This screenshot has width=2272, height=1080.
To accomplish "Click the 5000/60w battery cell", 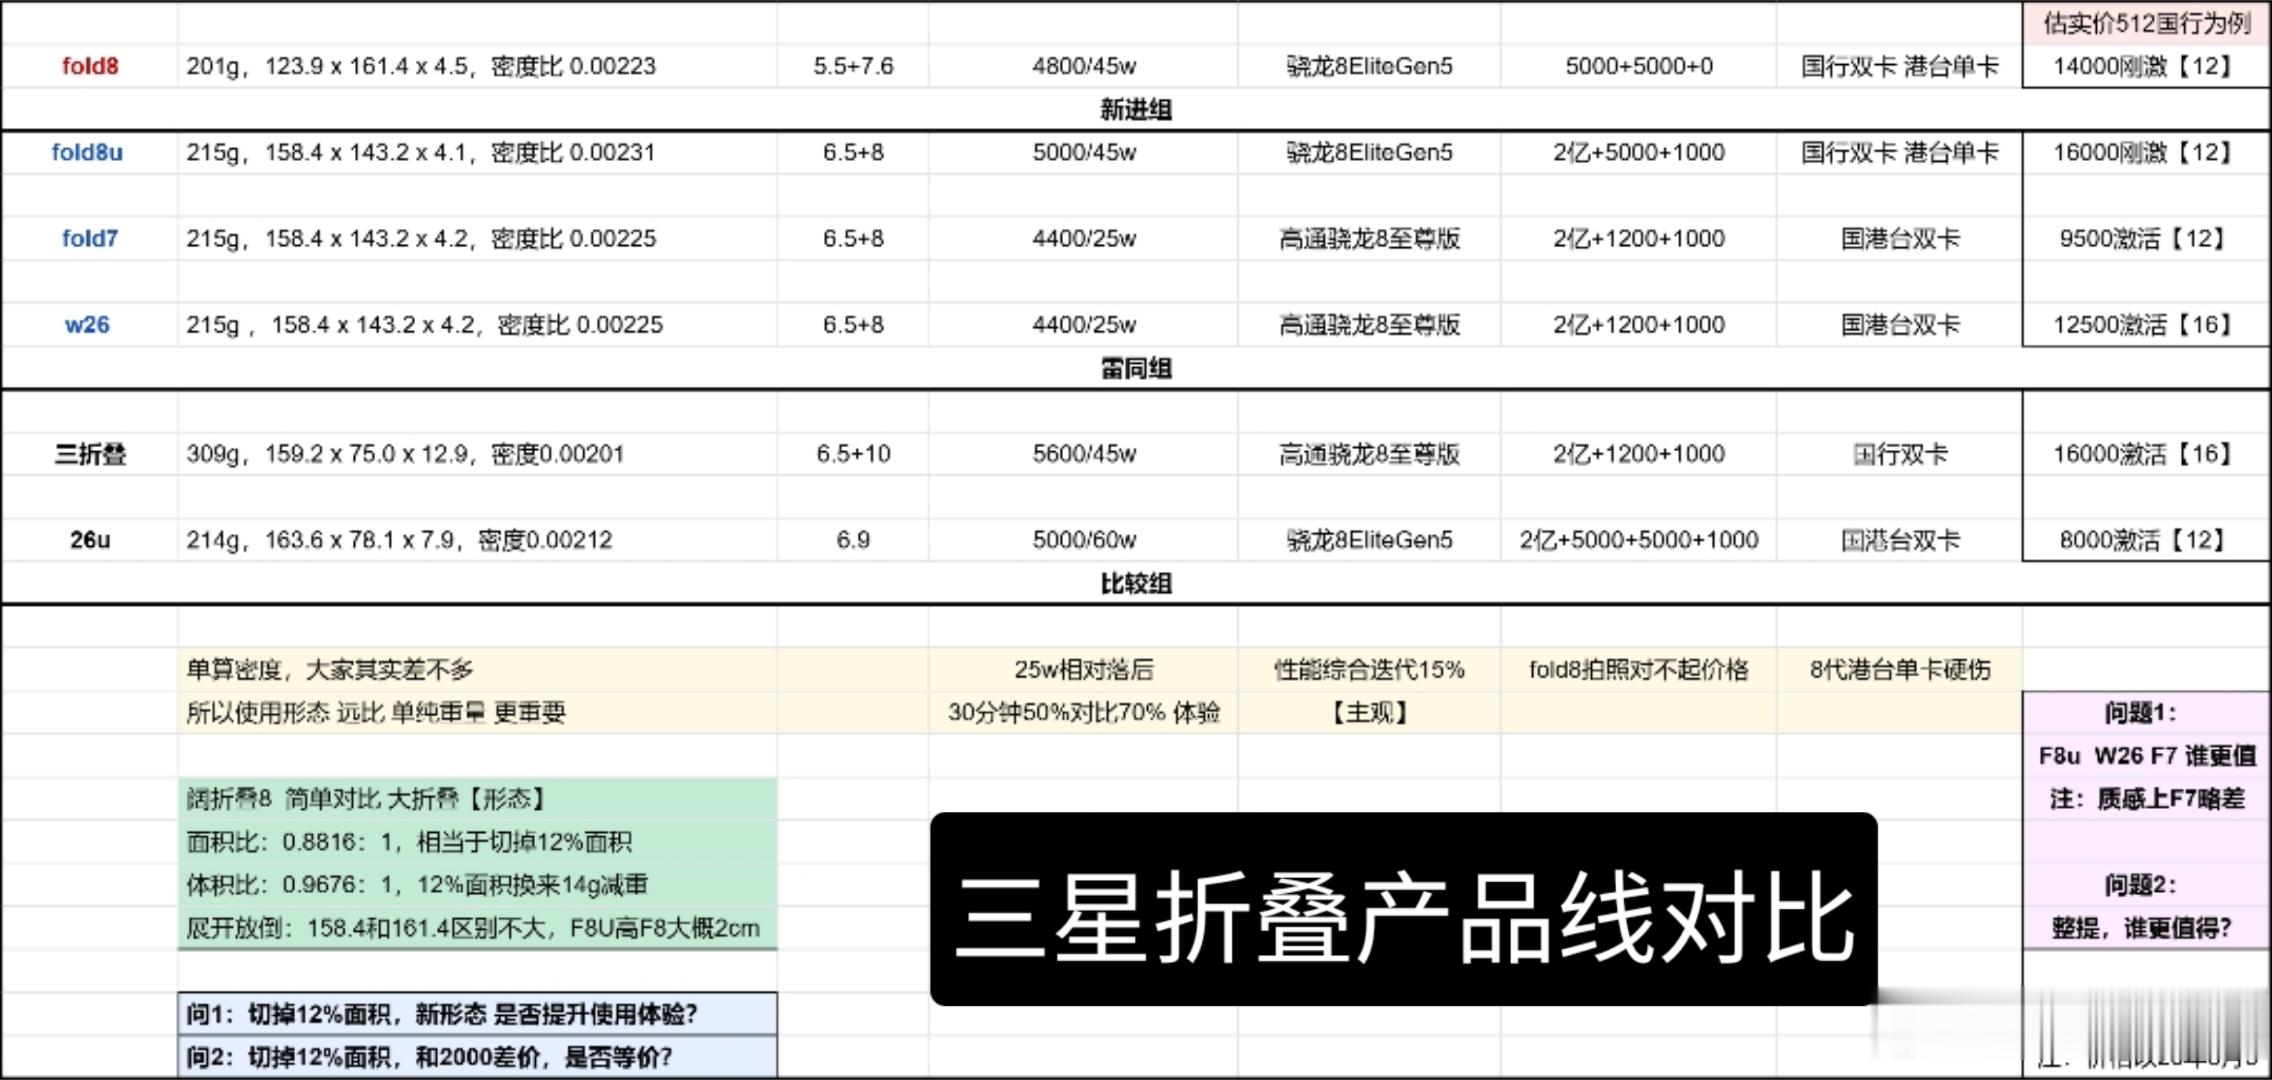I will tap(1084, 540).
